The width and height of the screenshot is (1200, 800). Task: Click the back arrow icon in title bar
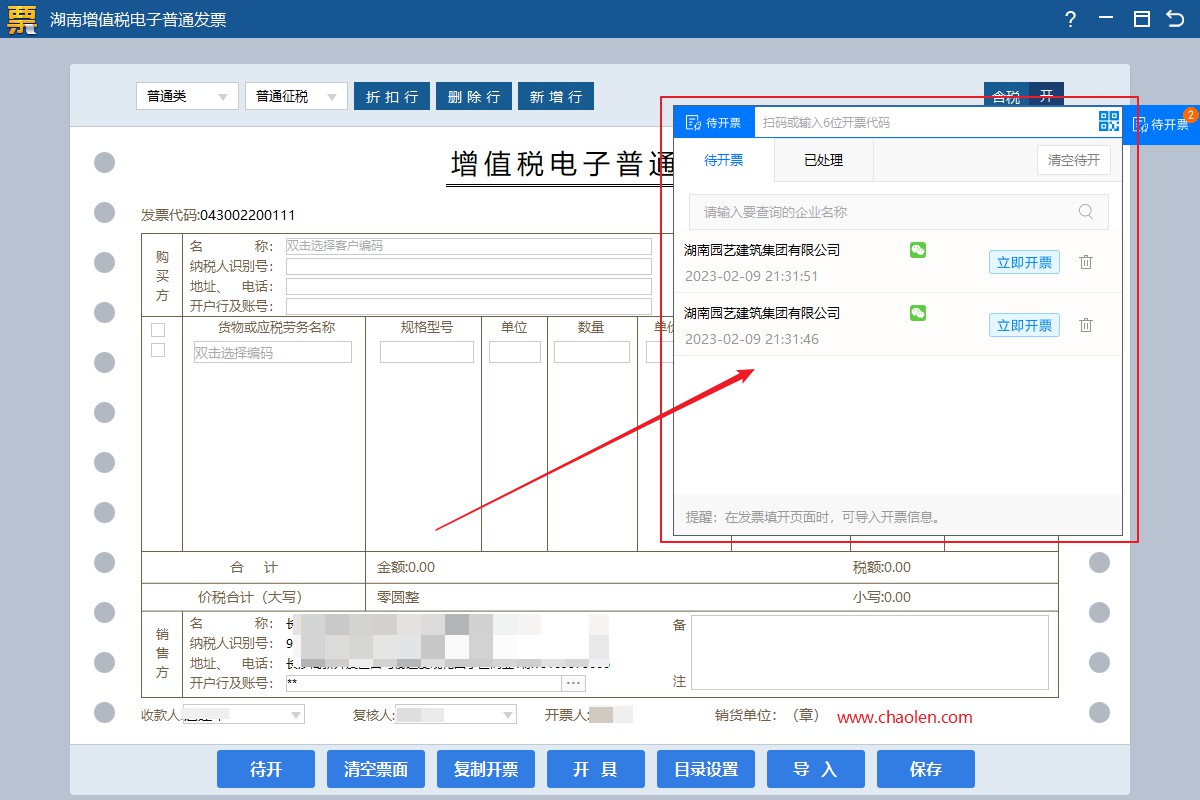point(1175,19)
